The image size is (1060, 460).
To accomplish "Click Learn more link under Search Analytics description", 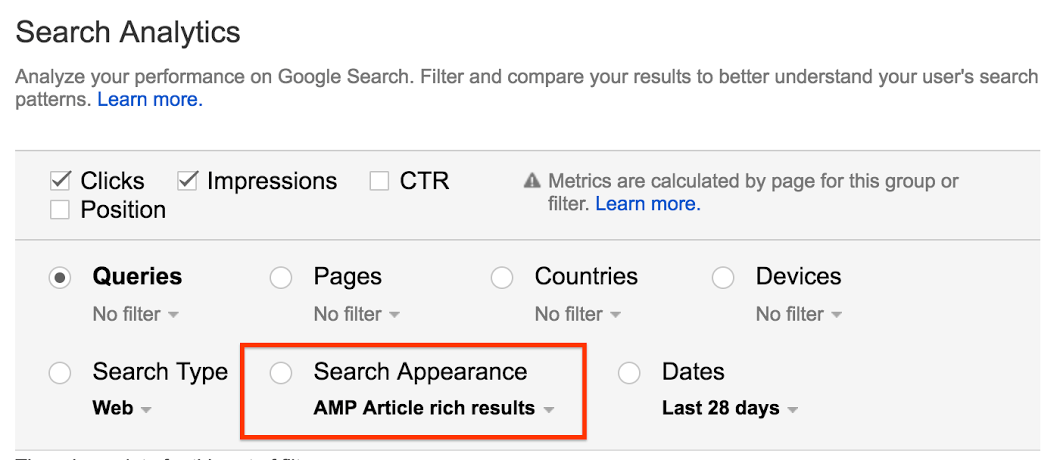I will [x=150, y=100].
